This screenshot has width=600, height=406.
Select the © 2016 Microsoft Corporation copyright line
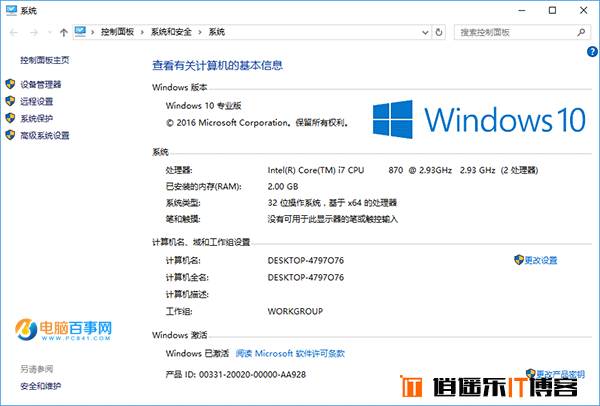tap(257, 123)
